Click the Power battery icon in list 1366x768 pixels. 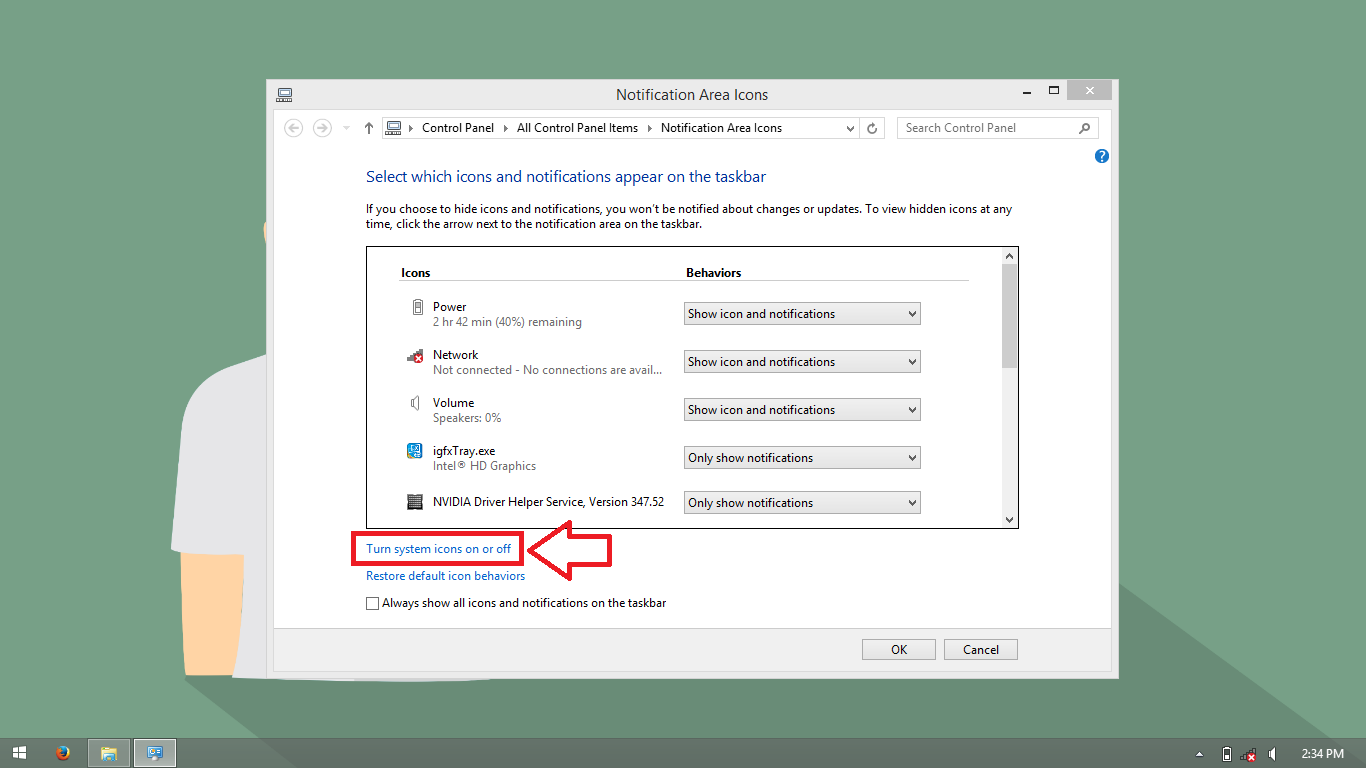click(416, 307)
